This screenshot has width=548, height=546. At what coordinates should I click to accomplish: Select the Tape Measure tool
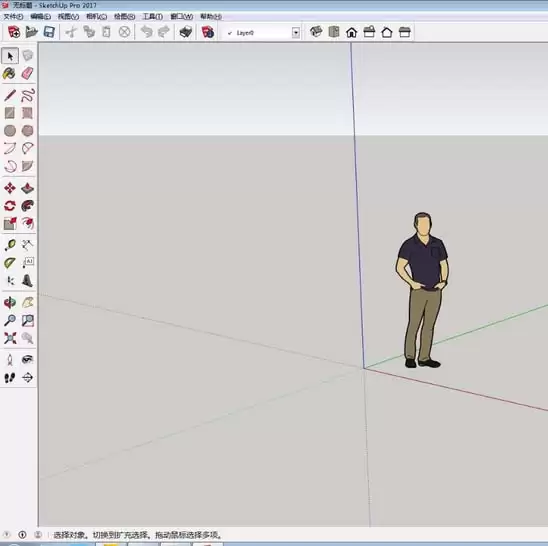tap(10, 245)
